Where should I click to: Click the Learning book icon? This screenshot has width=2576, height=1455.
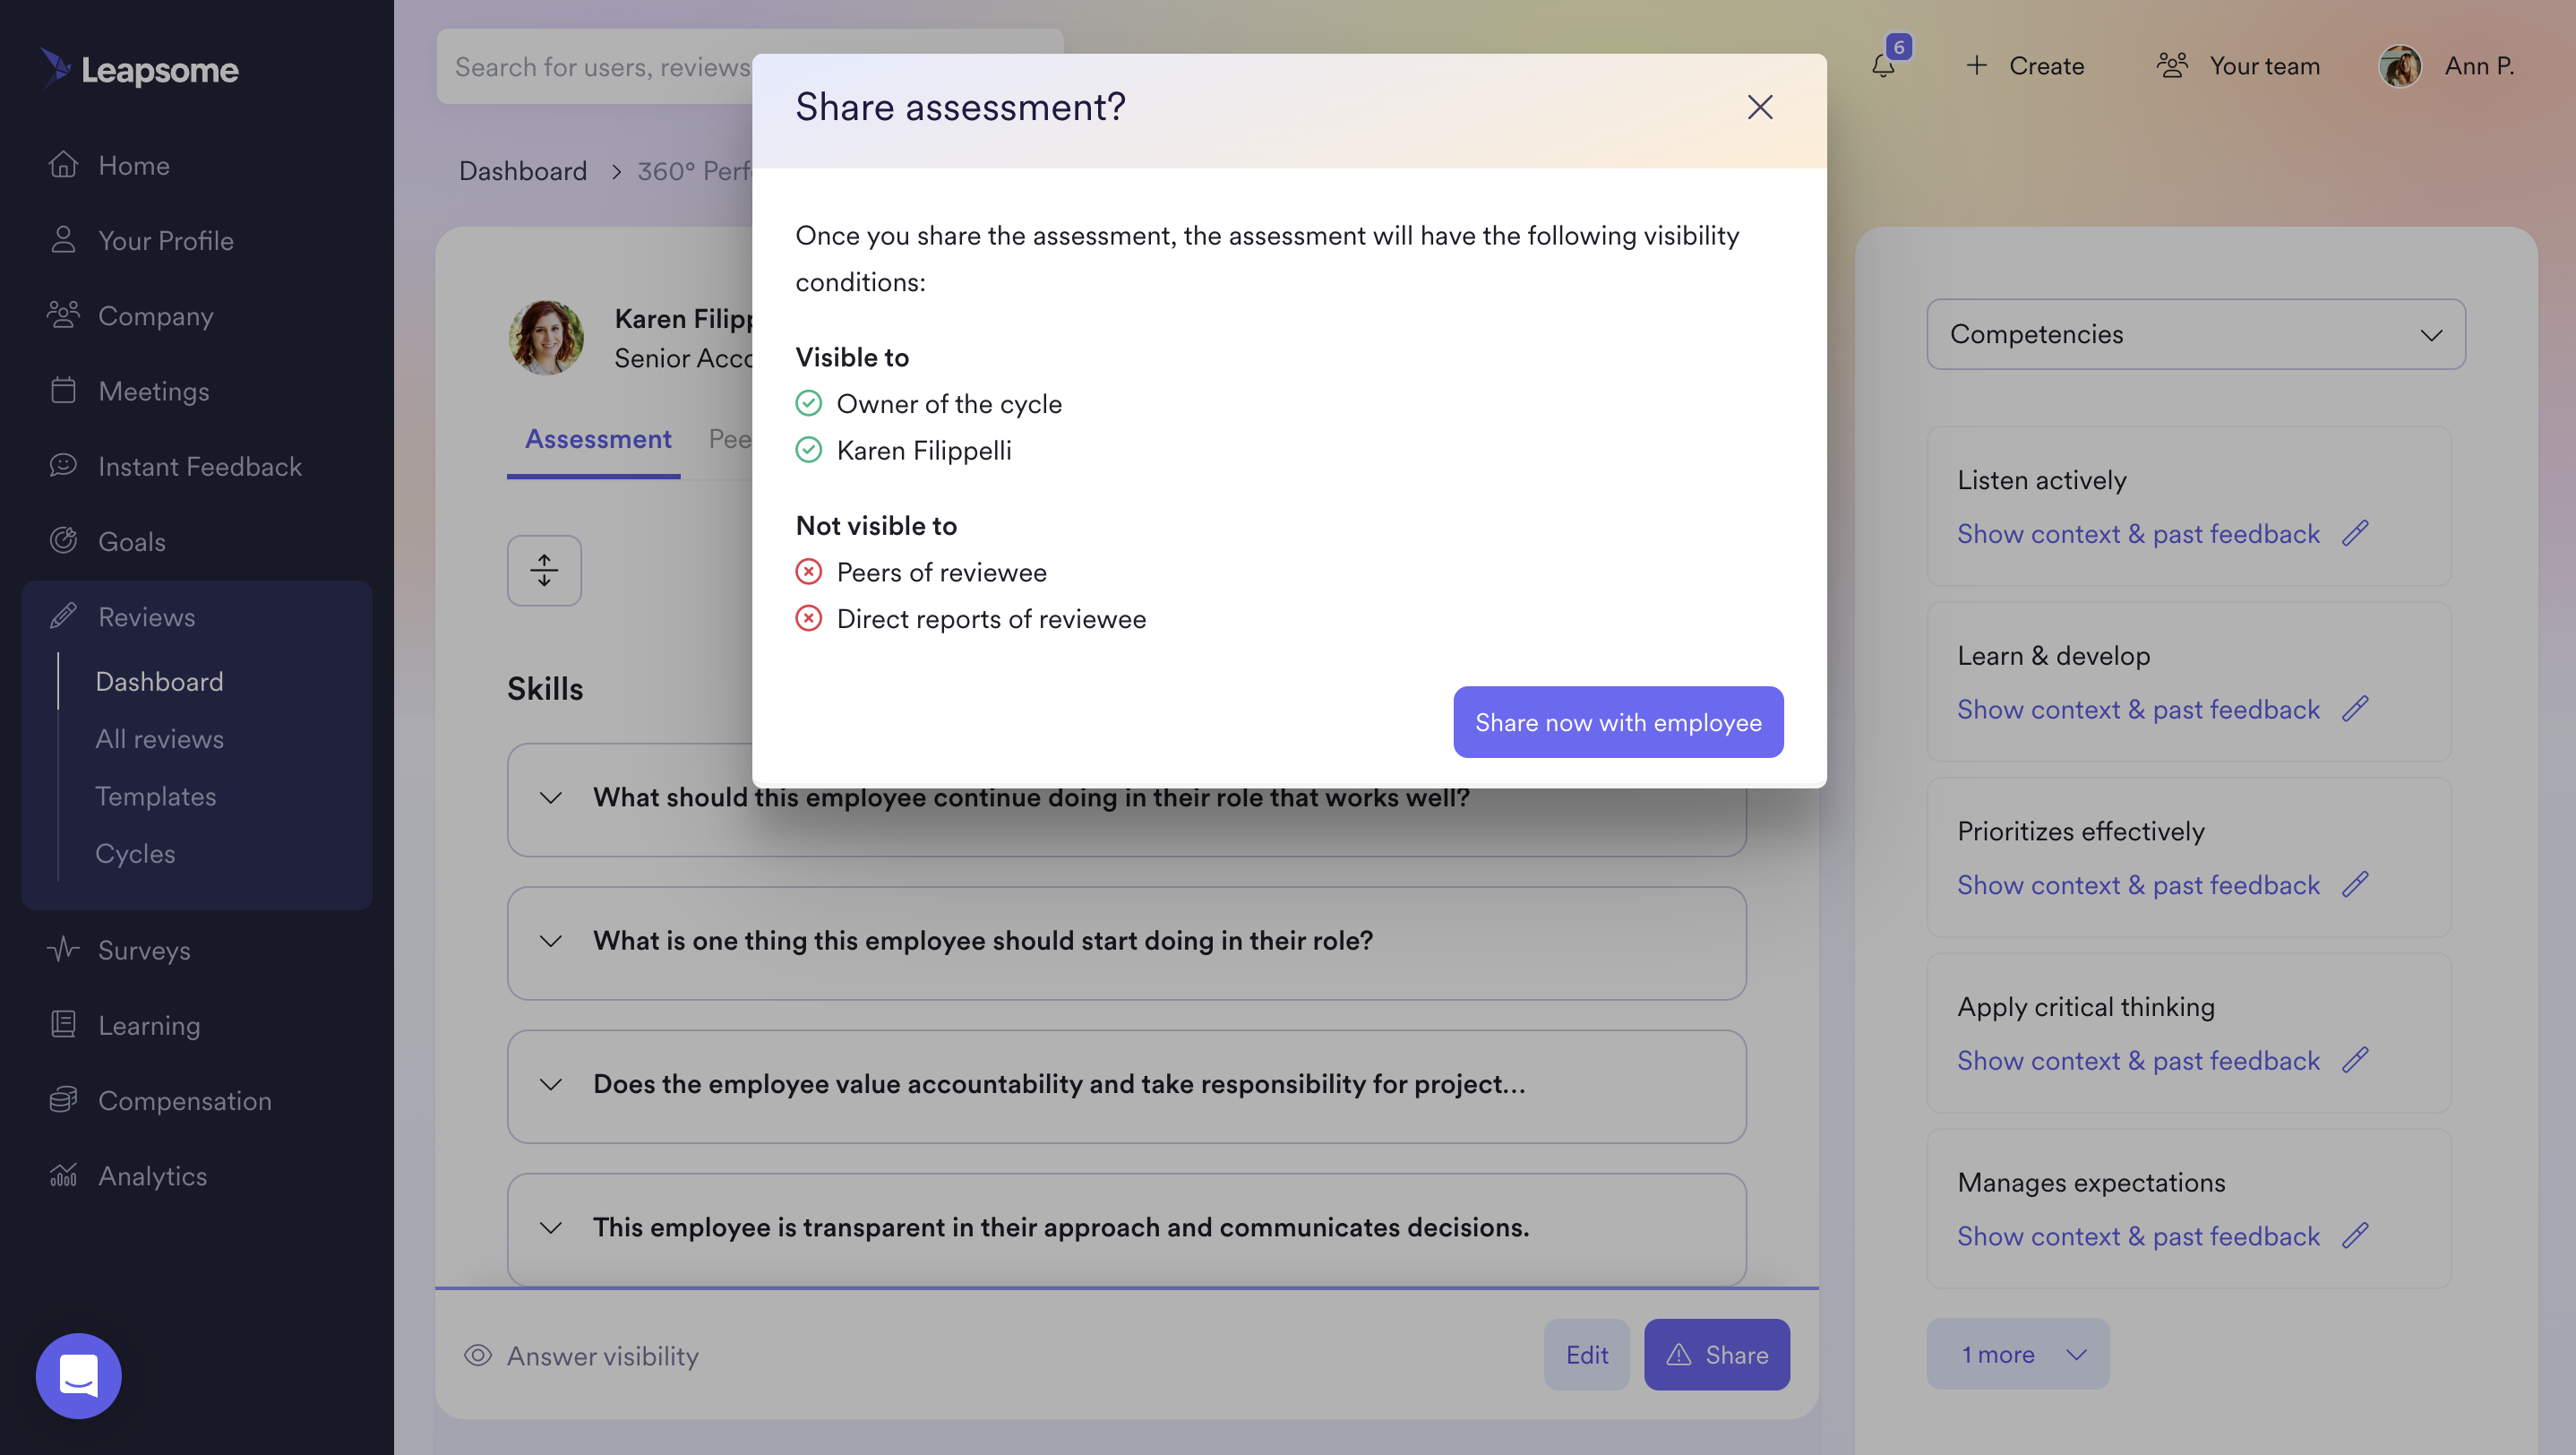[x=63, y=1024]
